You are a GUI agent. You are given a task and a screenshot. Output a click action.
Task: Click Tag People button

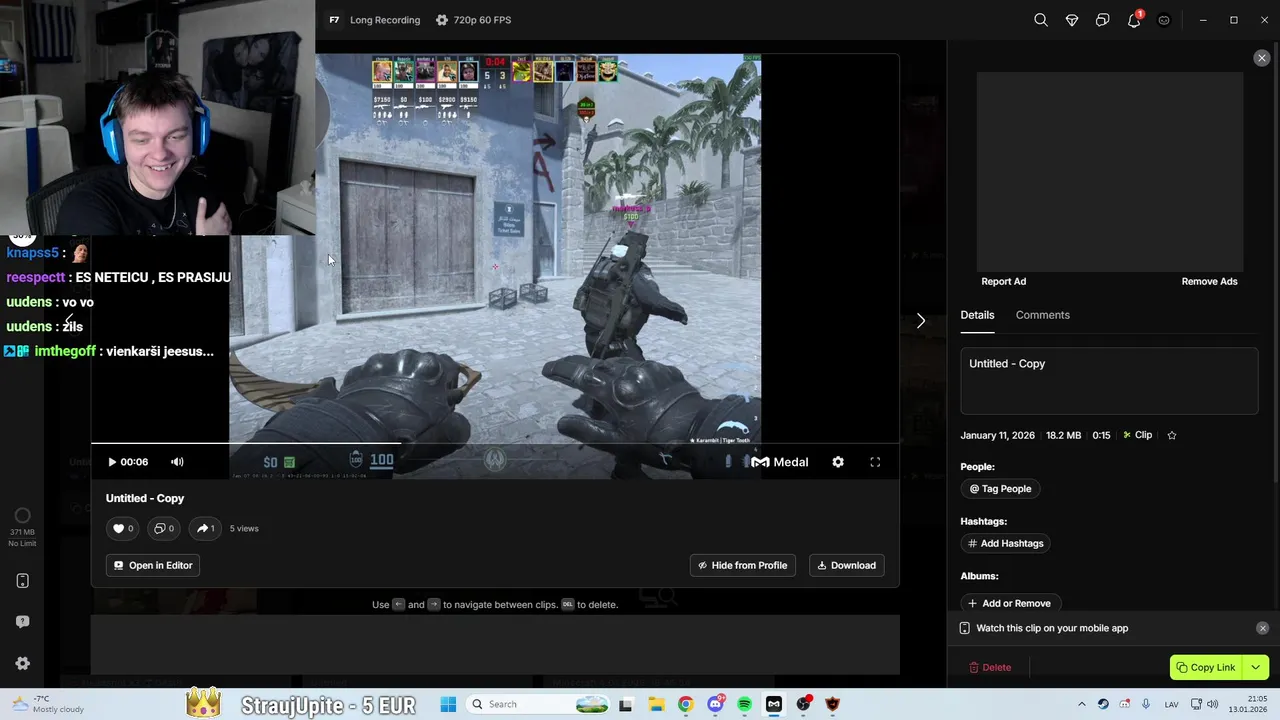1000,489
